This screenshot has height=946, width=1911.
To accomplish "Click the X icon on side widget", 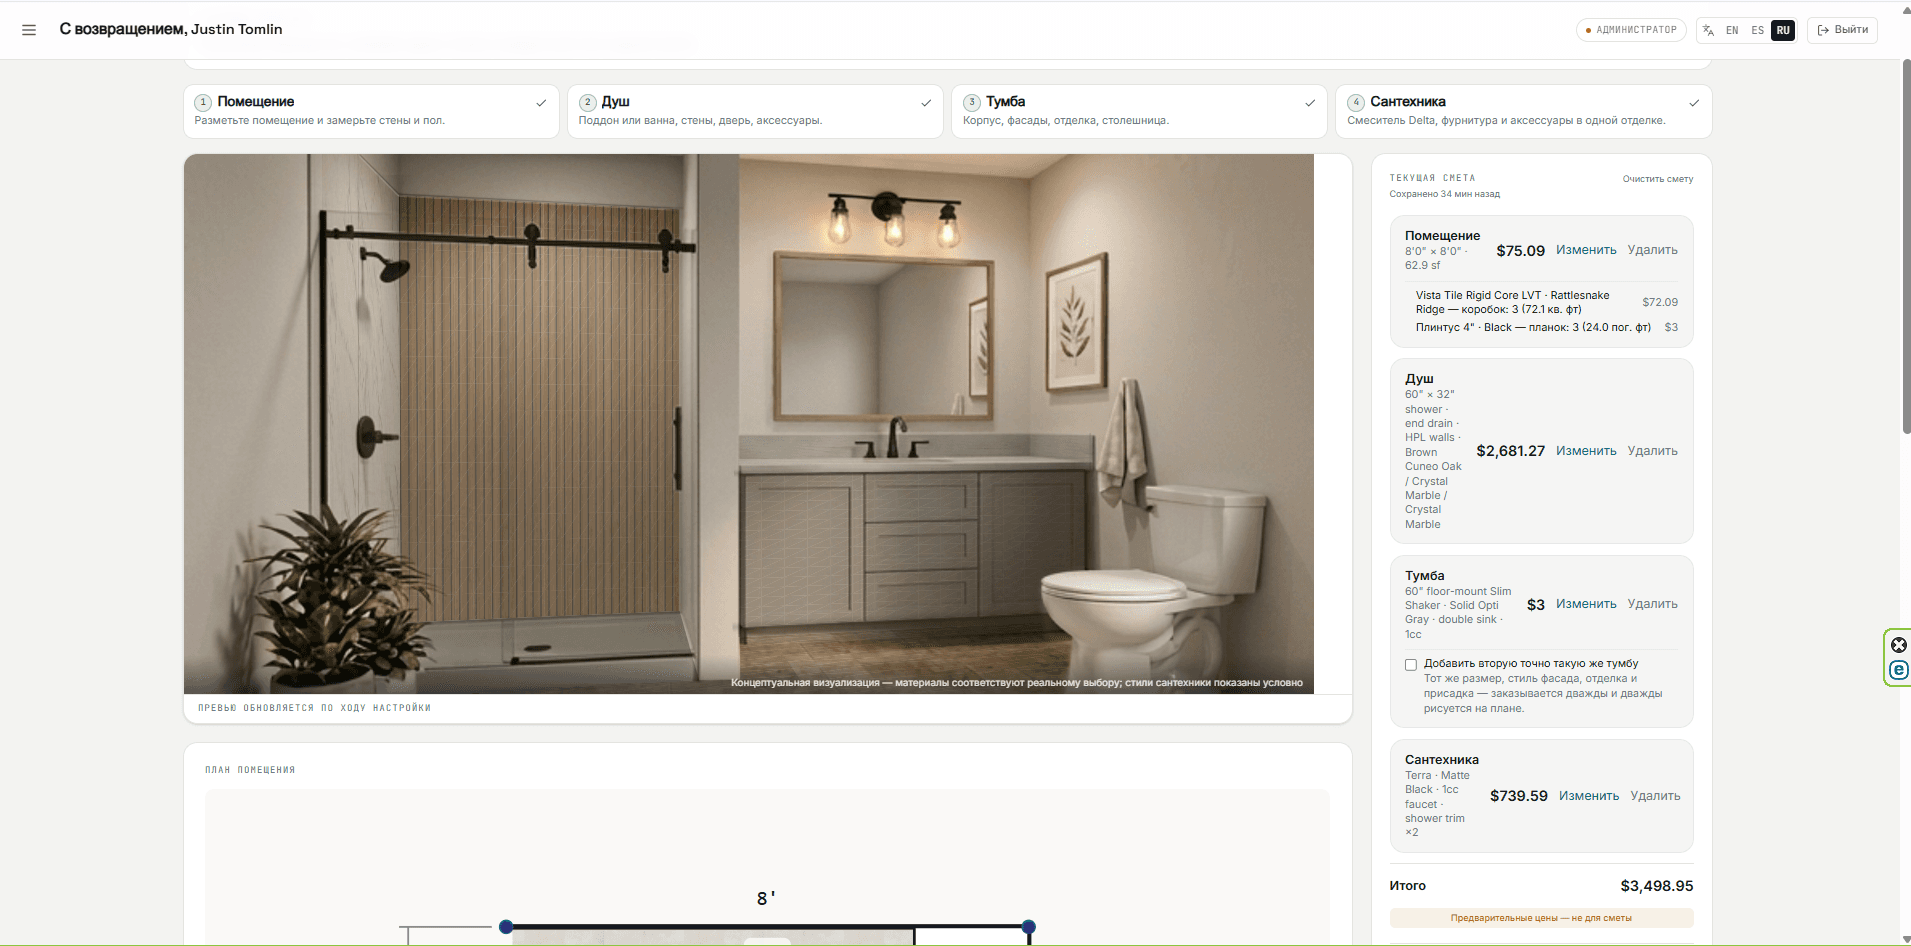I will [x=1899, y=645].
